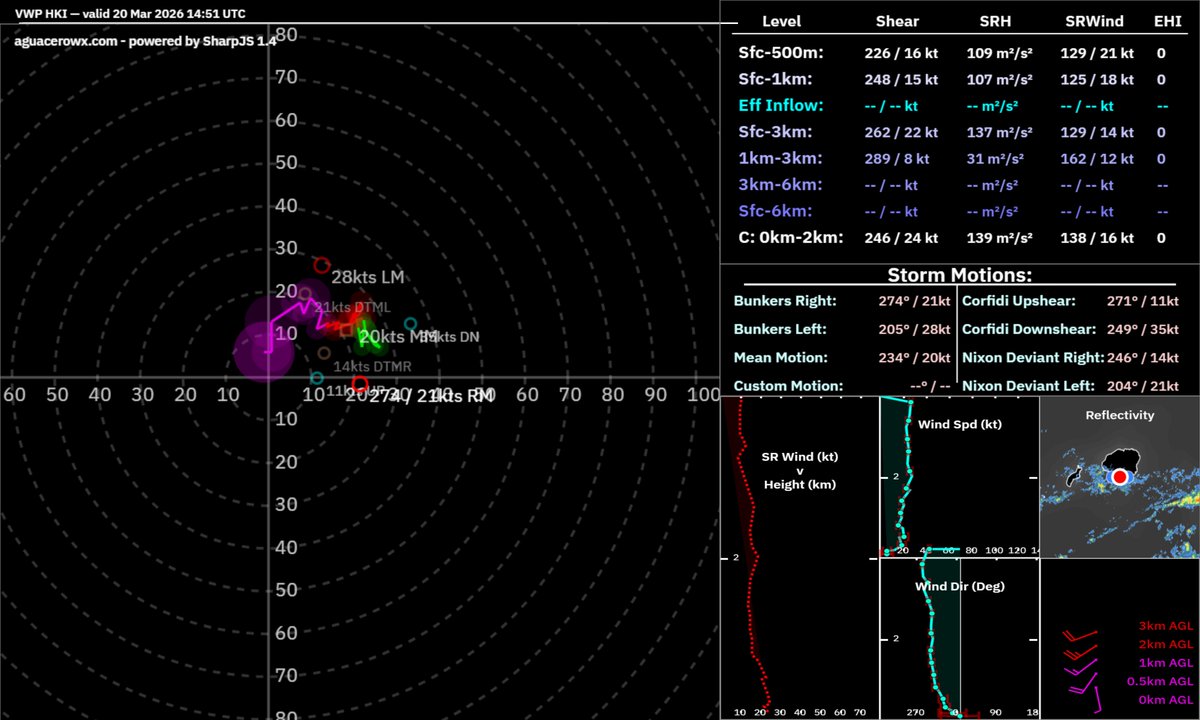The image size is (1200, 720).
Task: Select the 3km-6km row label
Action: tap(781, 185)
